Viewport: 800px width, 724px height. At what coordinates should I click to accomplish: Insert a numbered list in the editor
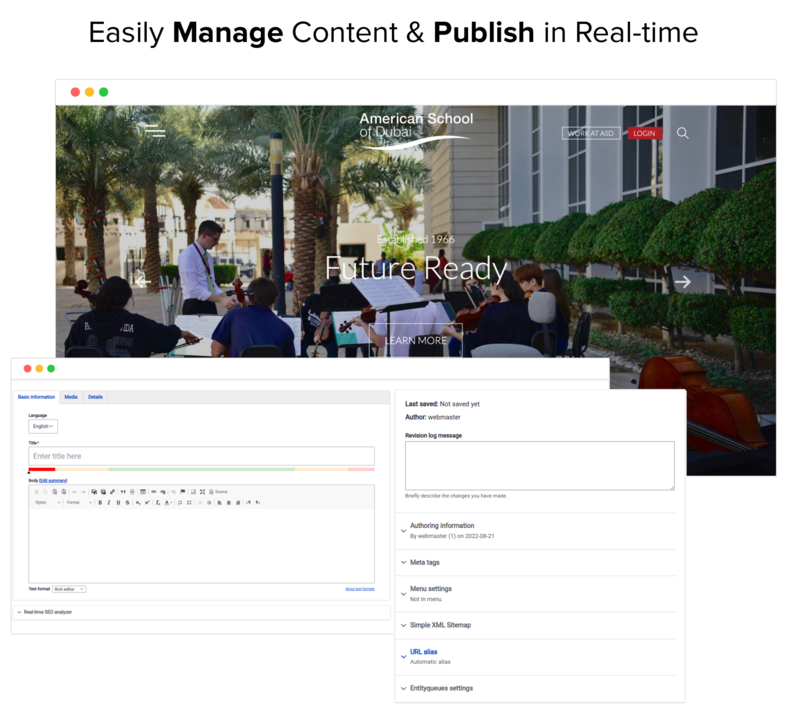click(x=180, y=503)
